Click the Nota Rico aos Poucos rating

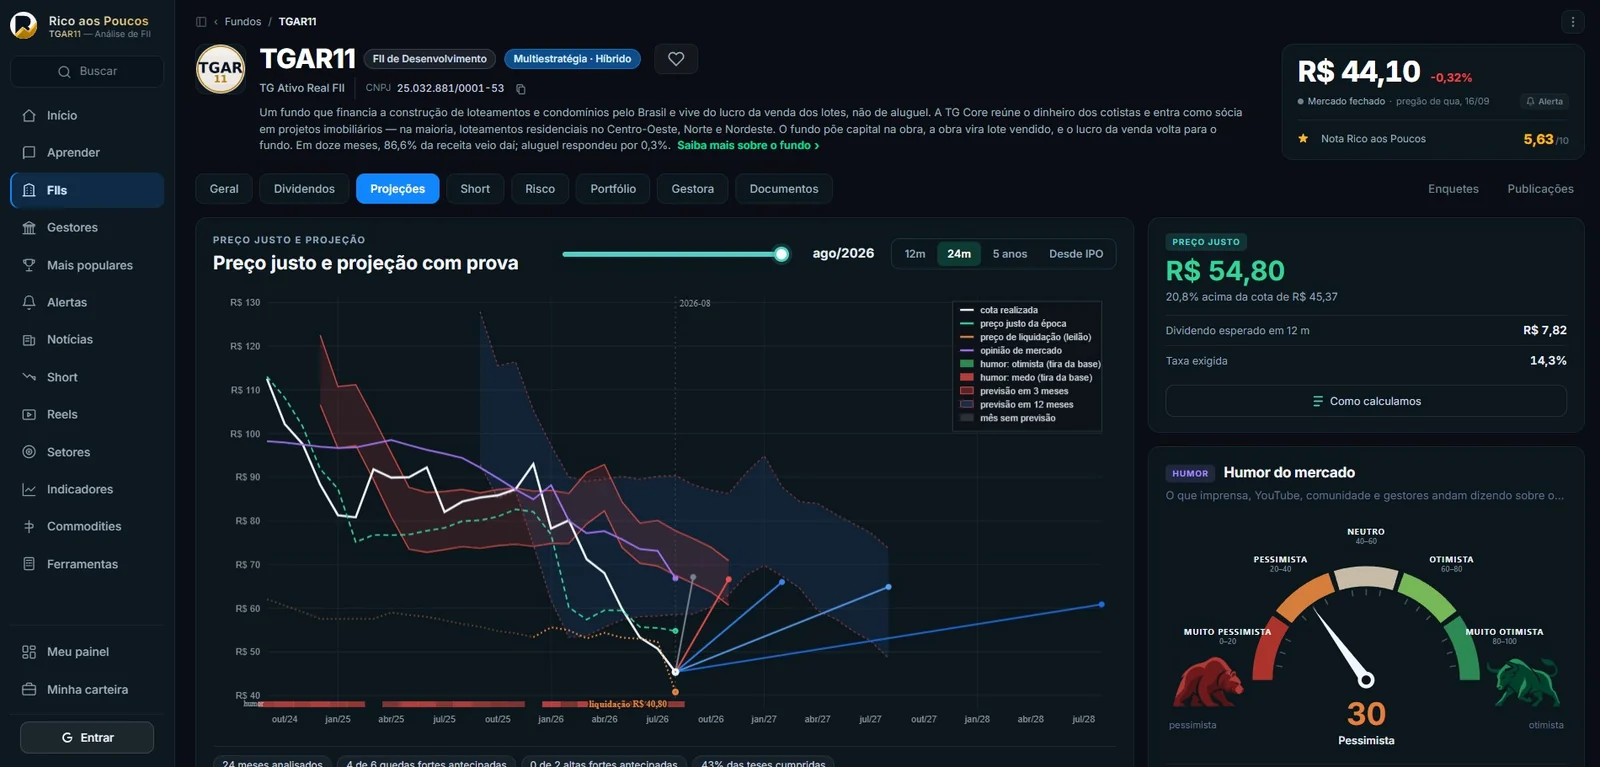tap(1433, 139)
